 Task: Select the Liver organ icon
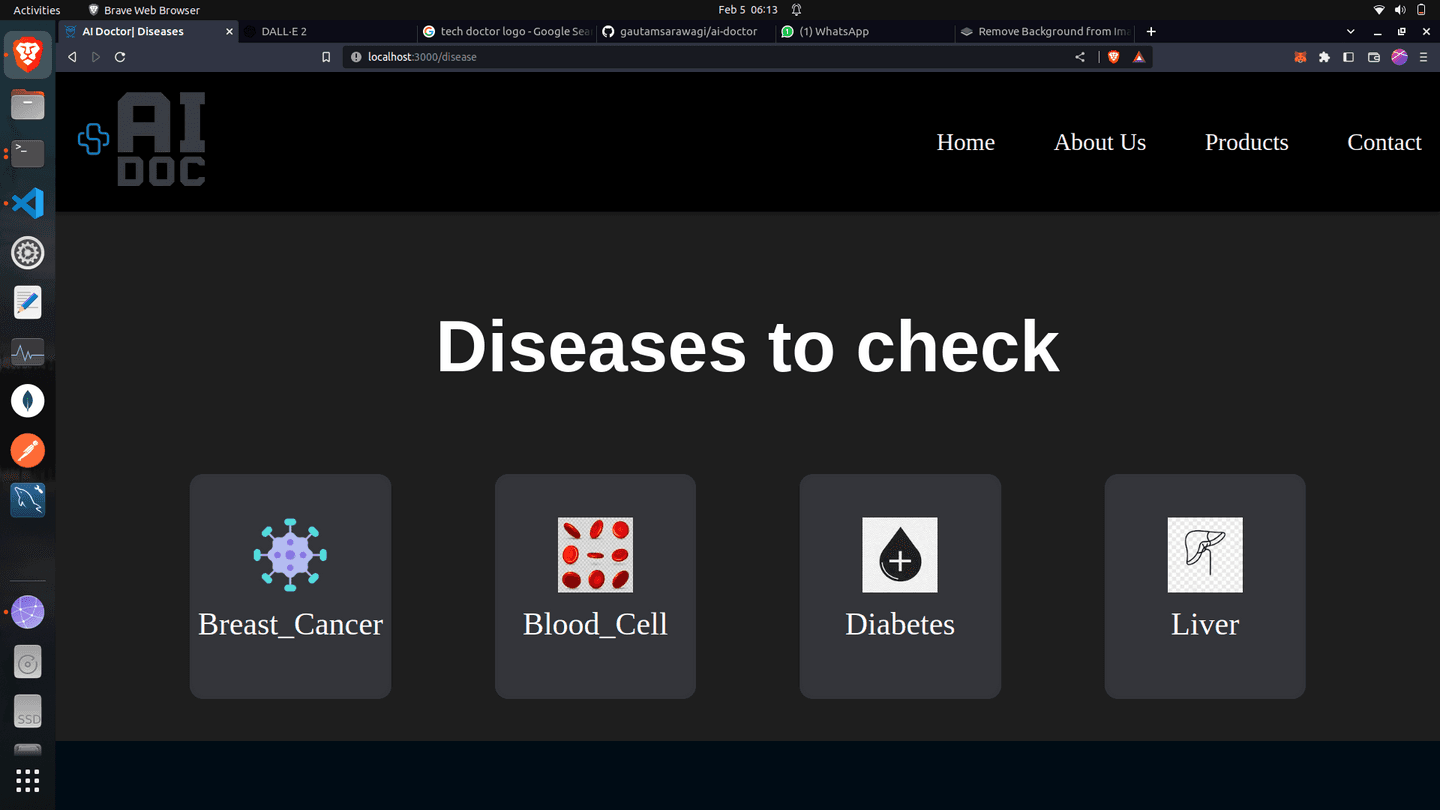(1205, 555)
